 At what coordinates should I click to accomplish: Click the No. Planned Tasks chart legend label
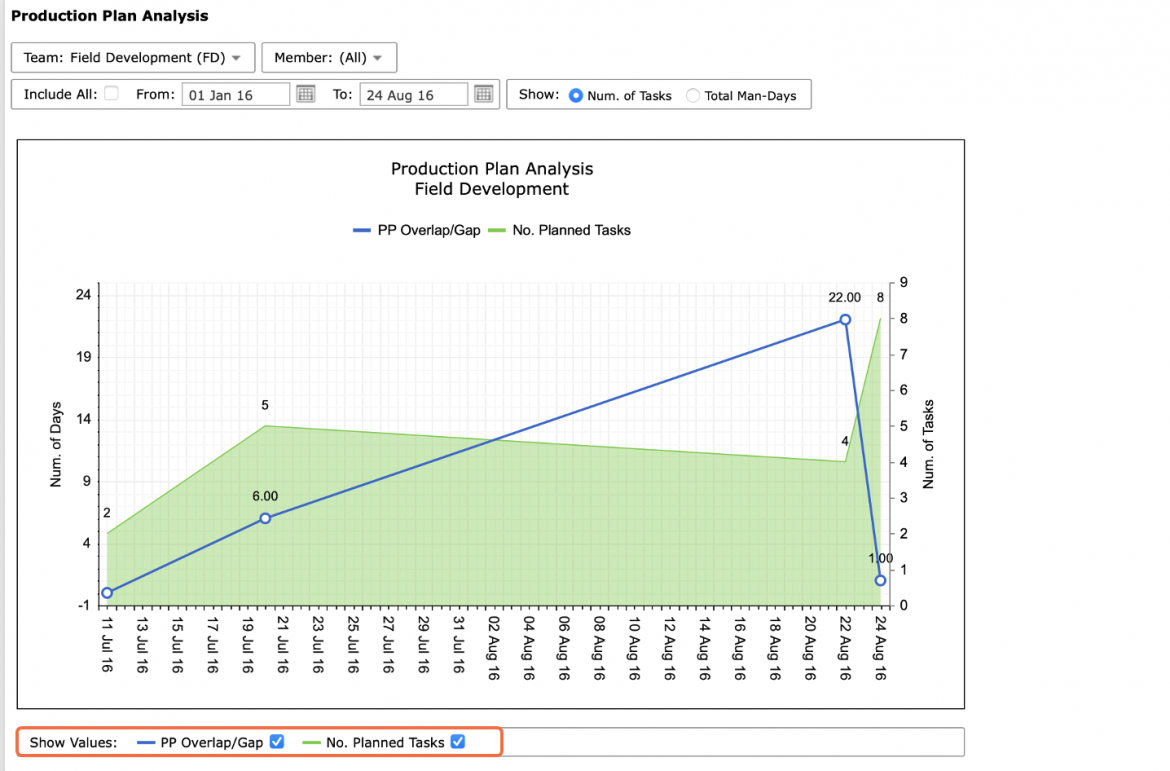click(572, 231)
